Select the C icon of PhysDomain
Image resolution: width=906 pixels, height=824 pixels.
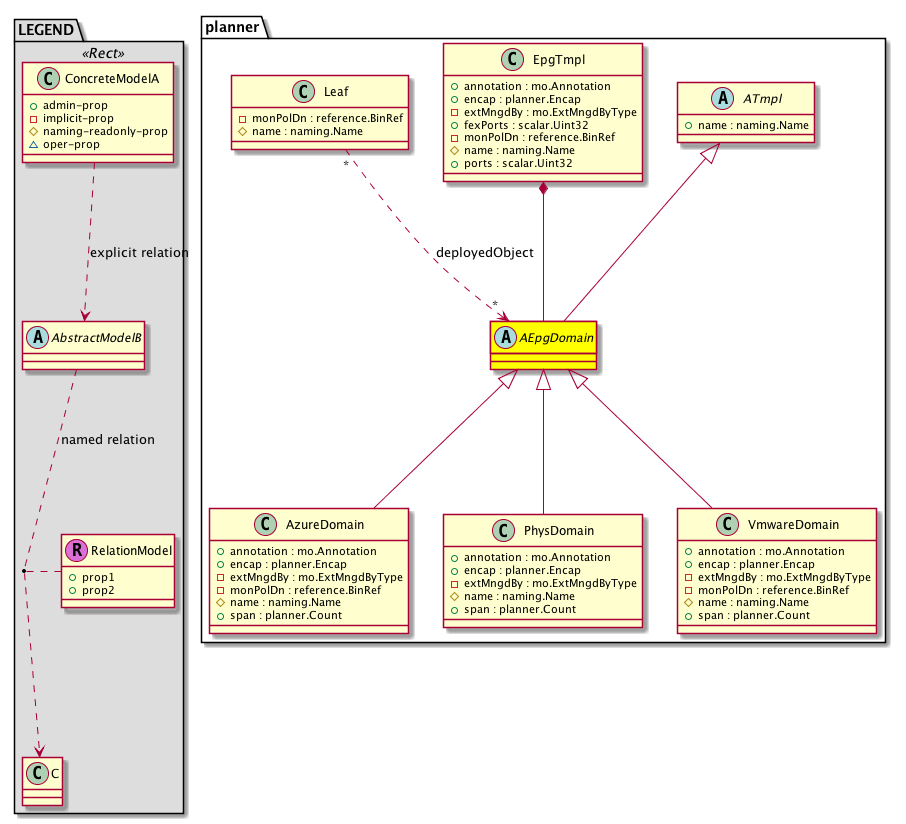pos(505,531)
